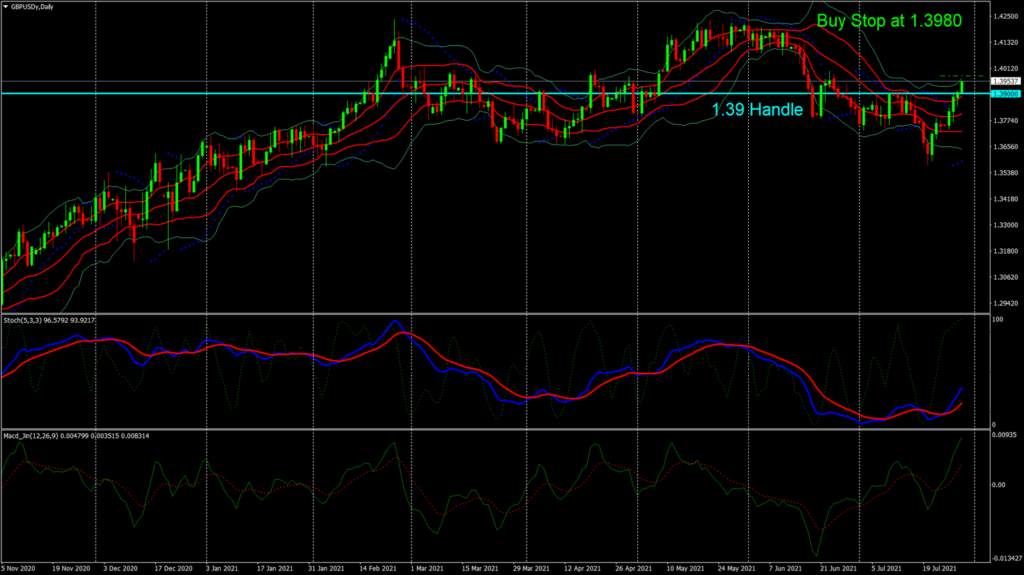Image resolution: width=1024 pixels, height=575 pixels.
Task: Click the 1.42500 price scale value
Action: [1006, 16]
